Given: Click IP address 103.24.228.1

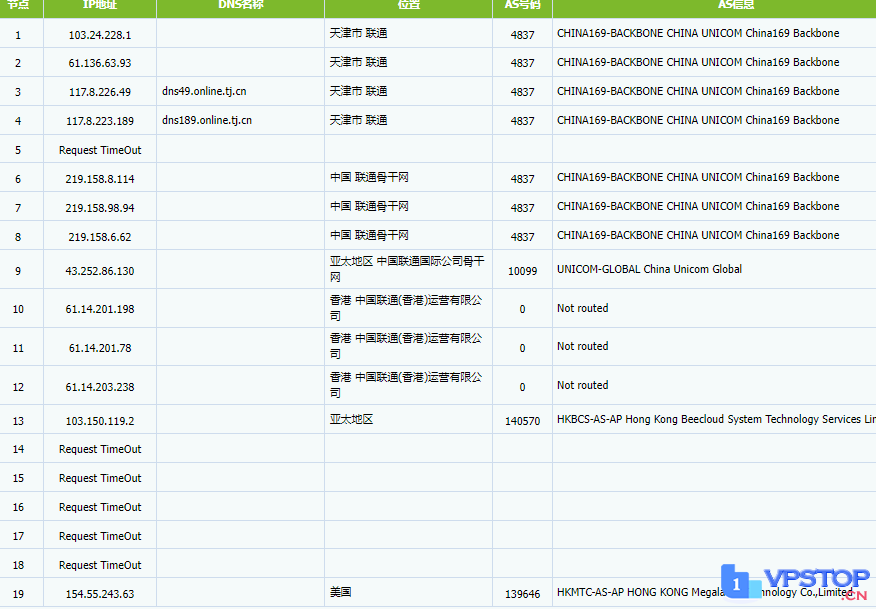Looking at the screenshot, I should coord(100,35).
